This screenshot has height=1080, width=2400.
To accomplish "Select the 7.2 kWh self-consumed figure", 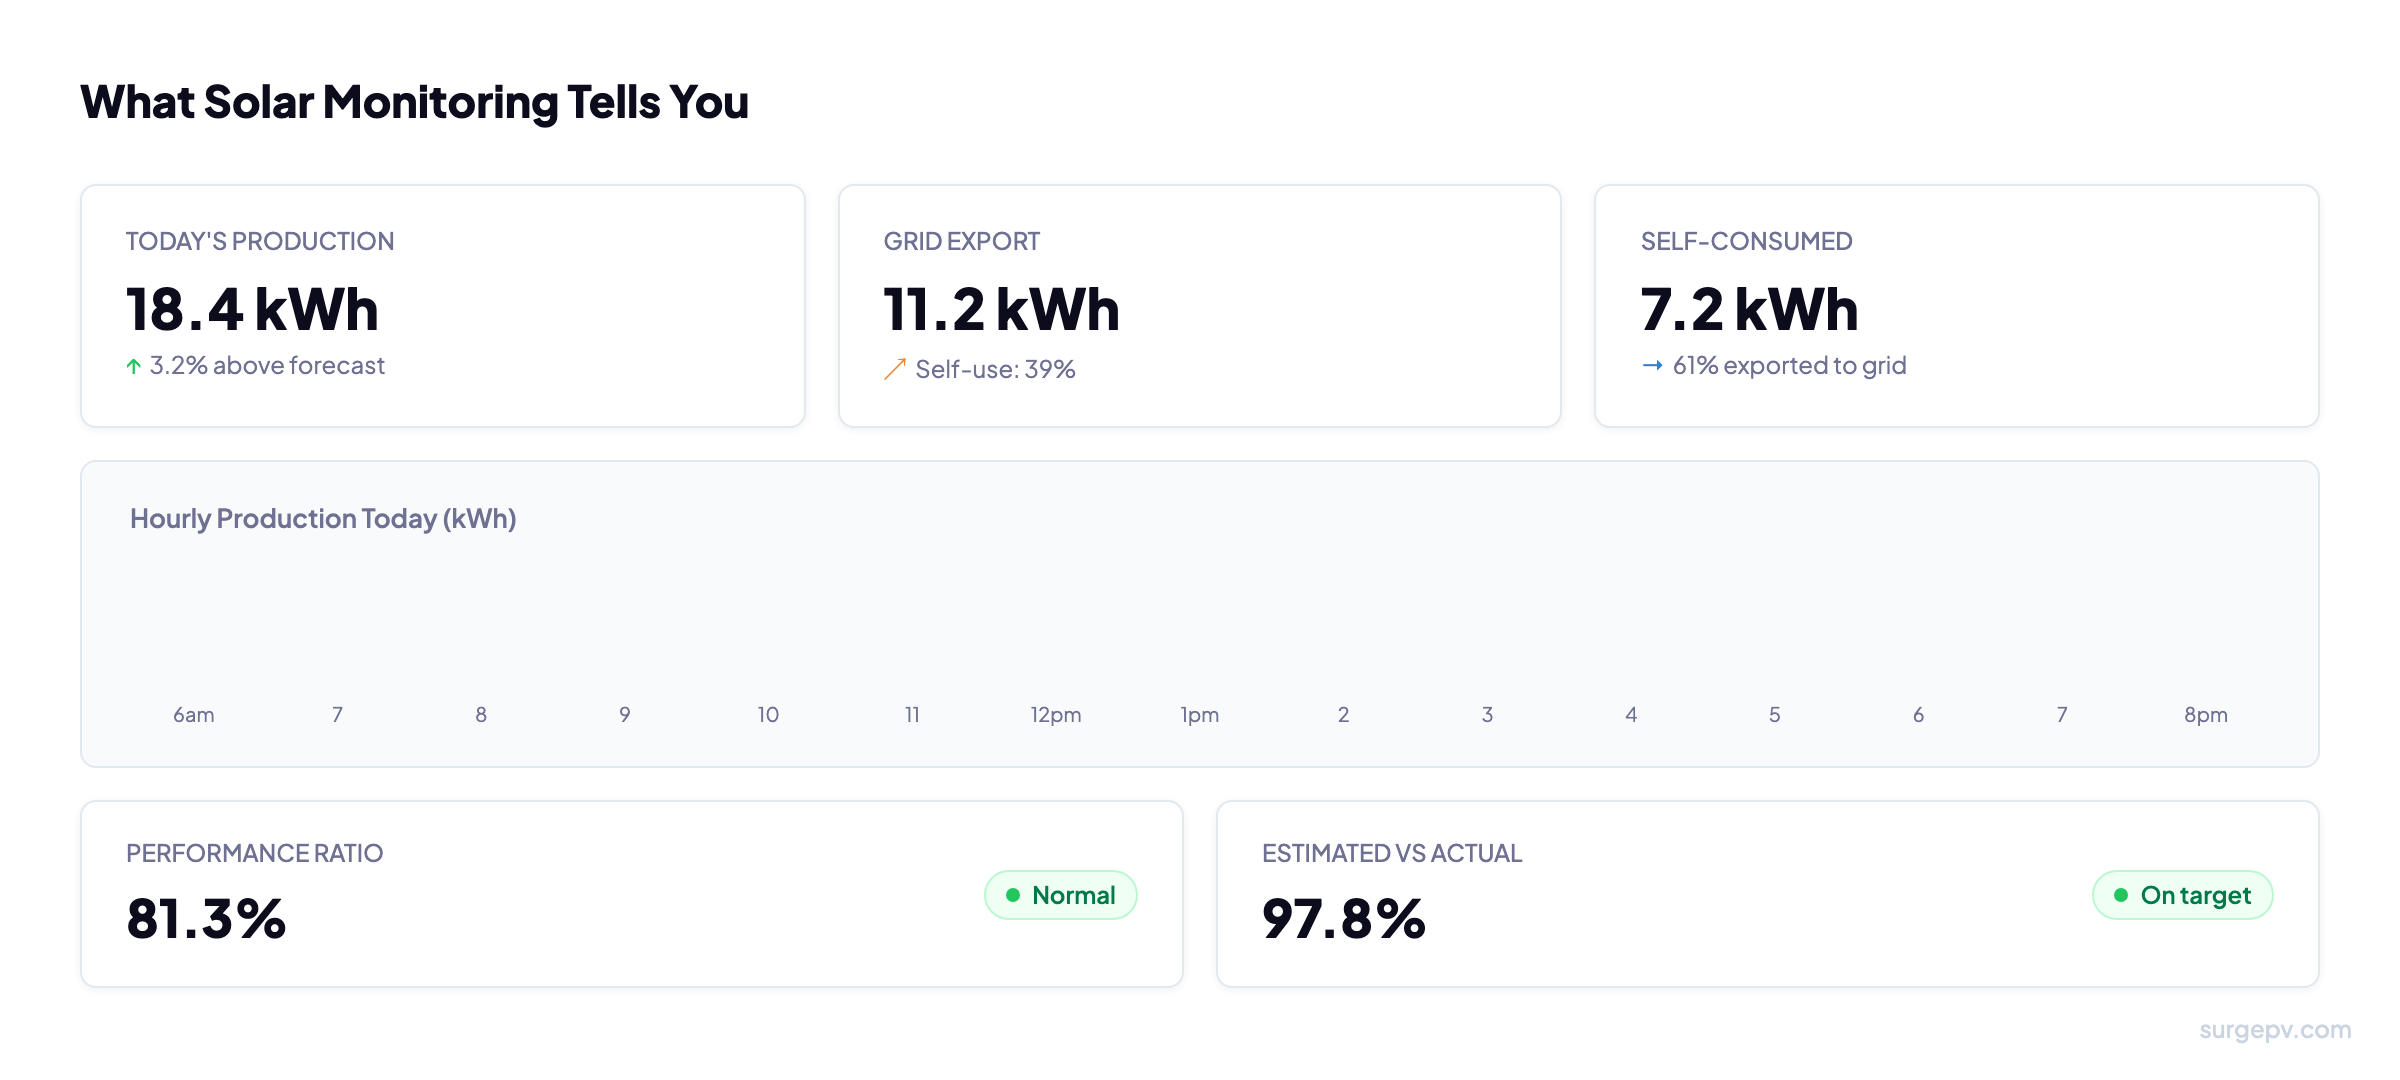I will 1749,308.
